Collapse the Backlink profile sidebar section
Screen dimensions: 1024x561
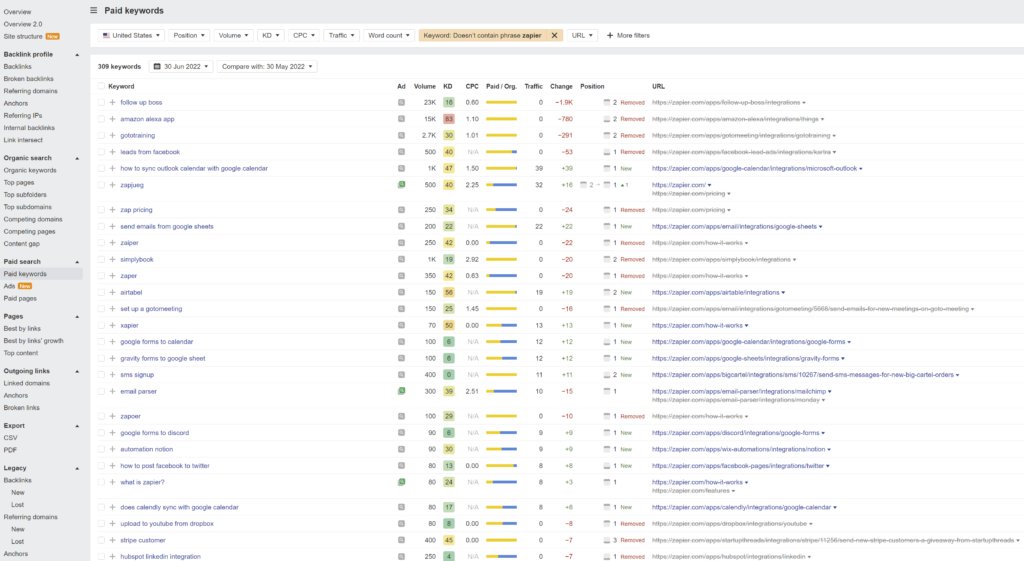77,55
